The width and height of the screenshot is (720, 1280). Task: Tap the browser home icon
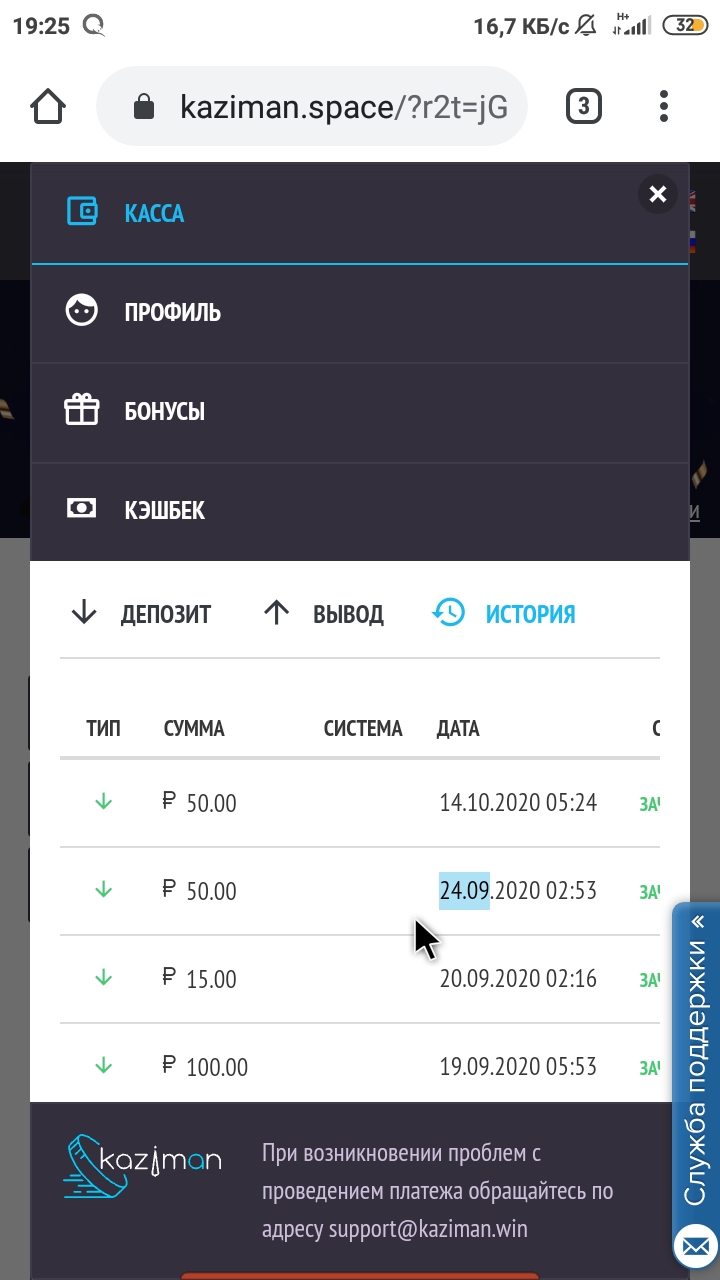point(48,106)
